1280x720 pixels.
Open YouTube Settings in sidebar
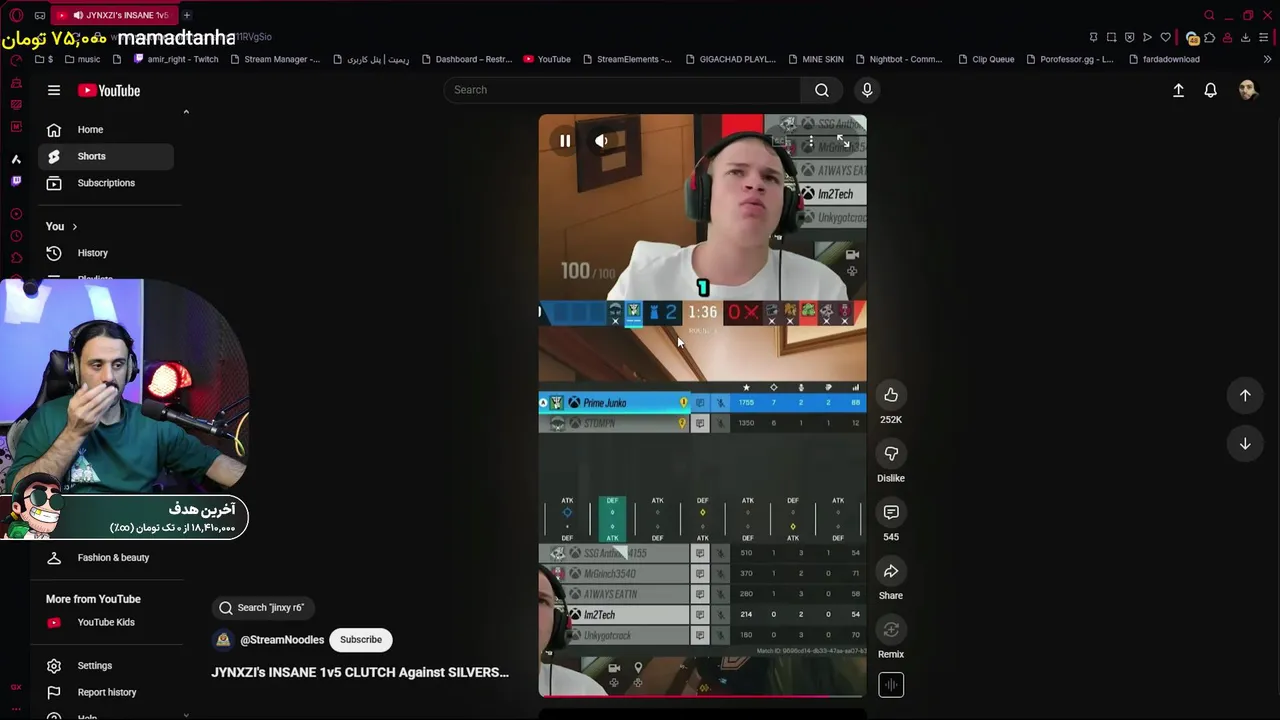(x=105, y=666)
